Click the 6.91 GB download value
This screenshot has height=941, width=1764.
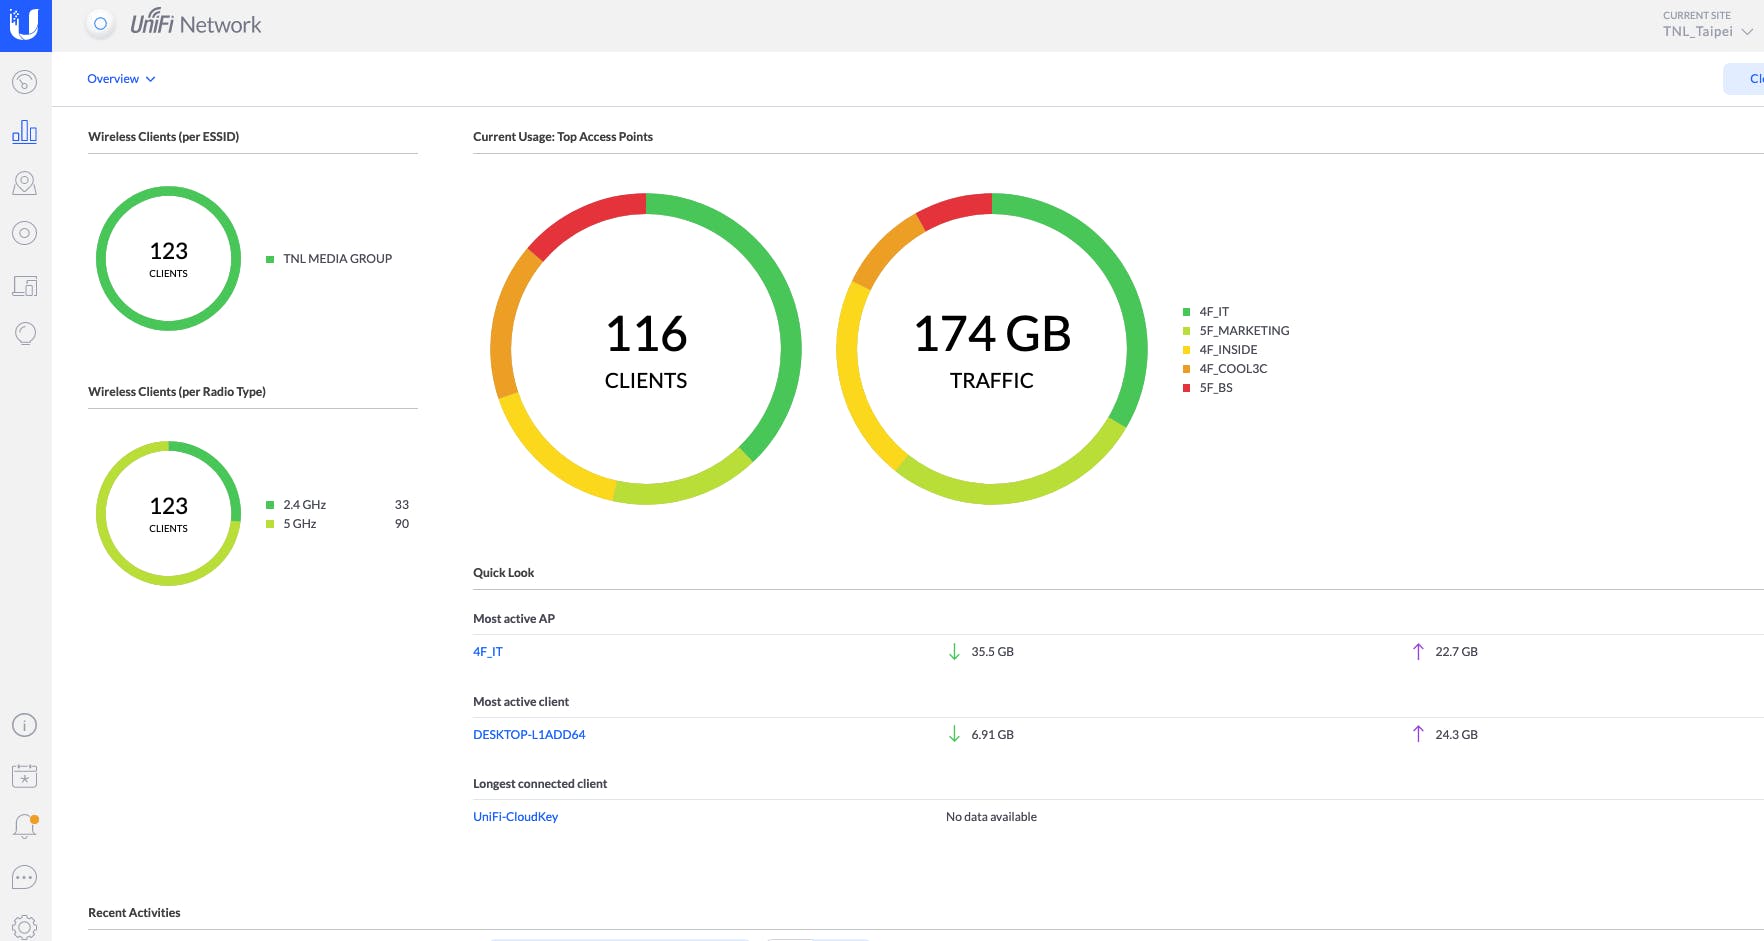pyautogui.click(x=992, y=735)
